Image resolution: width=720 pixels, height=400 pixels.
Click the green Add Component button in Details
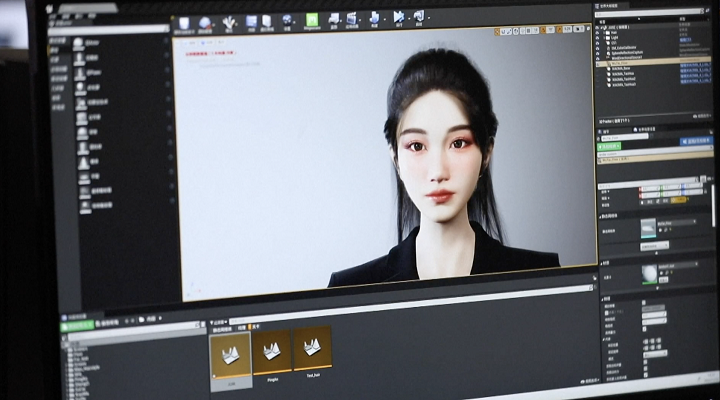pos(613,146)
